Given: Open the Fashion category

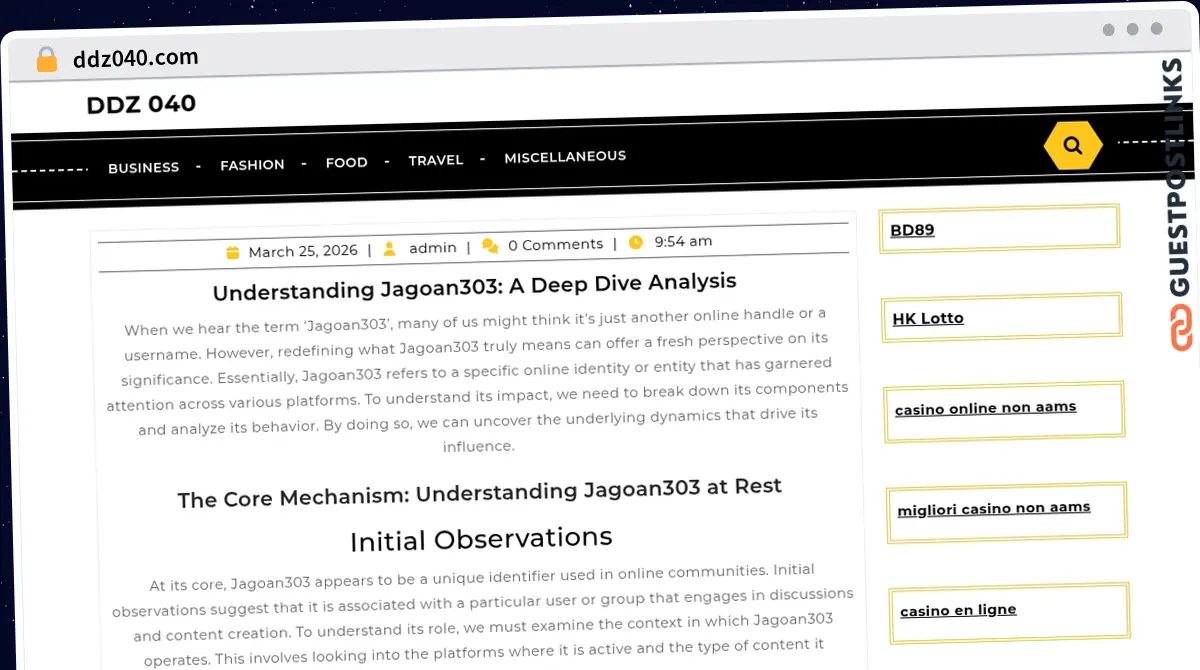Looking at the screenshot, I should coord(252,164).
